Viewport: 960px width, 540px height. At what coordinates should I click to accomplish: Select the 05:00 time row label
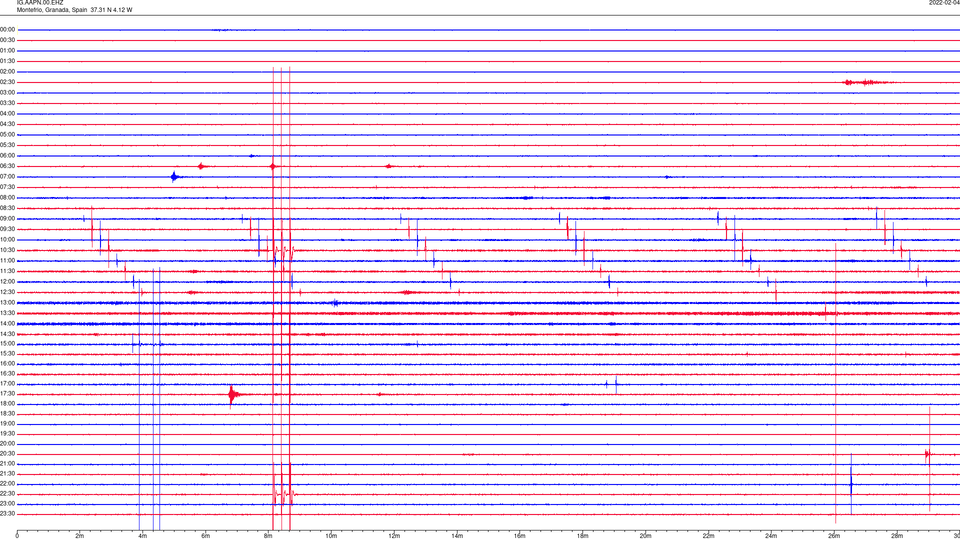coord(7,135)
